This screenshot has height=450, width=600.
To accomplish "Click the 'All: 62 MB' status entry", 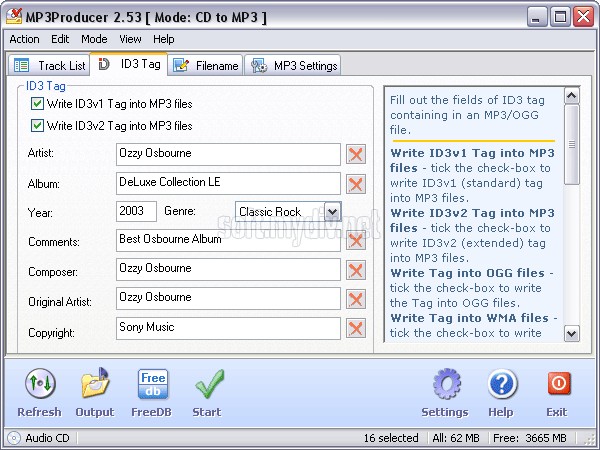I will [x=456, y=438].
